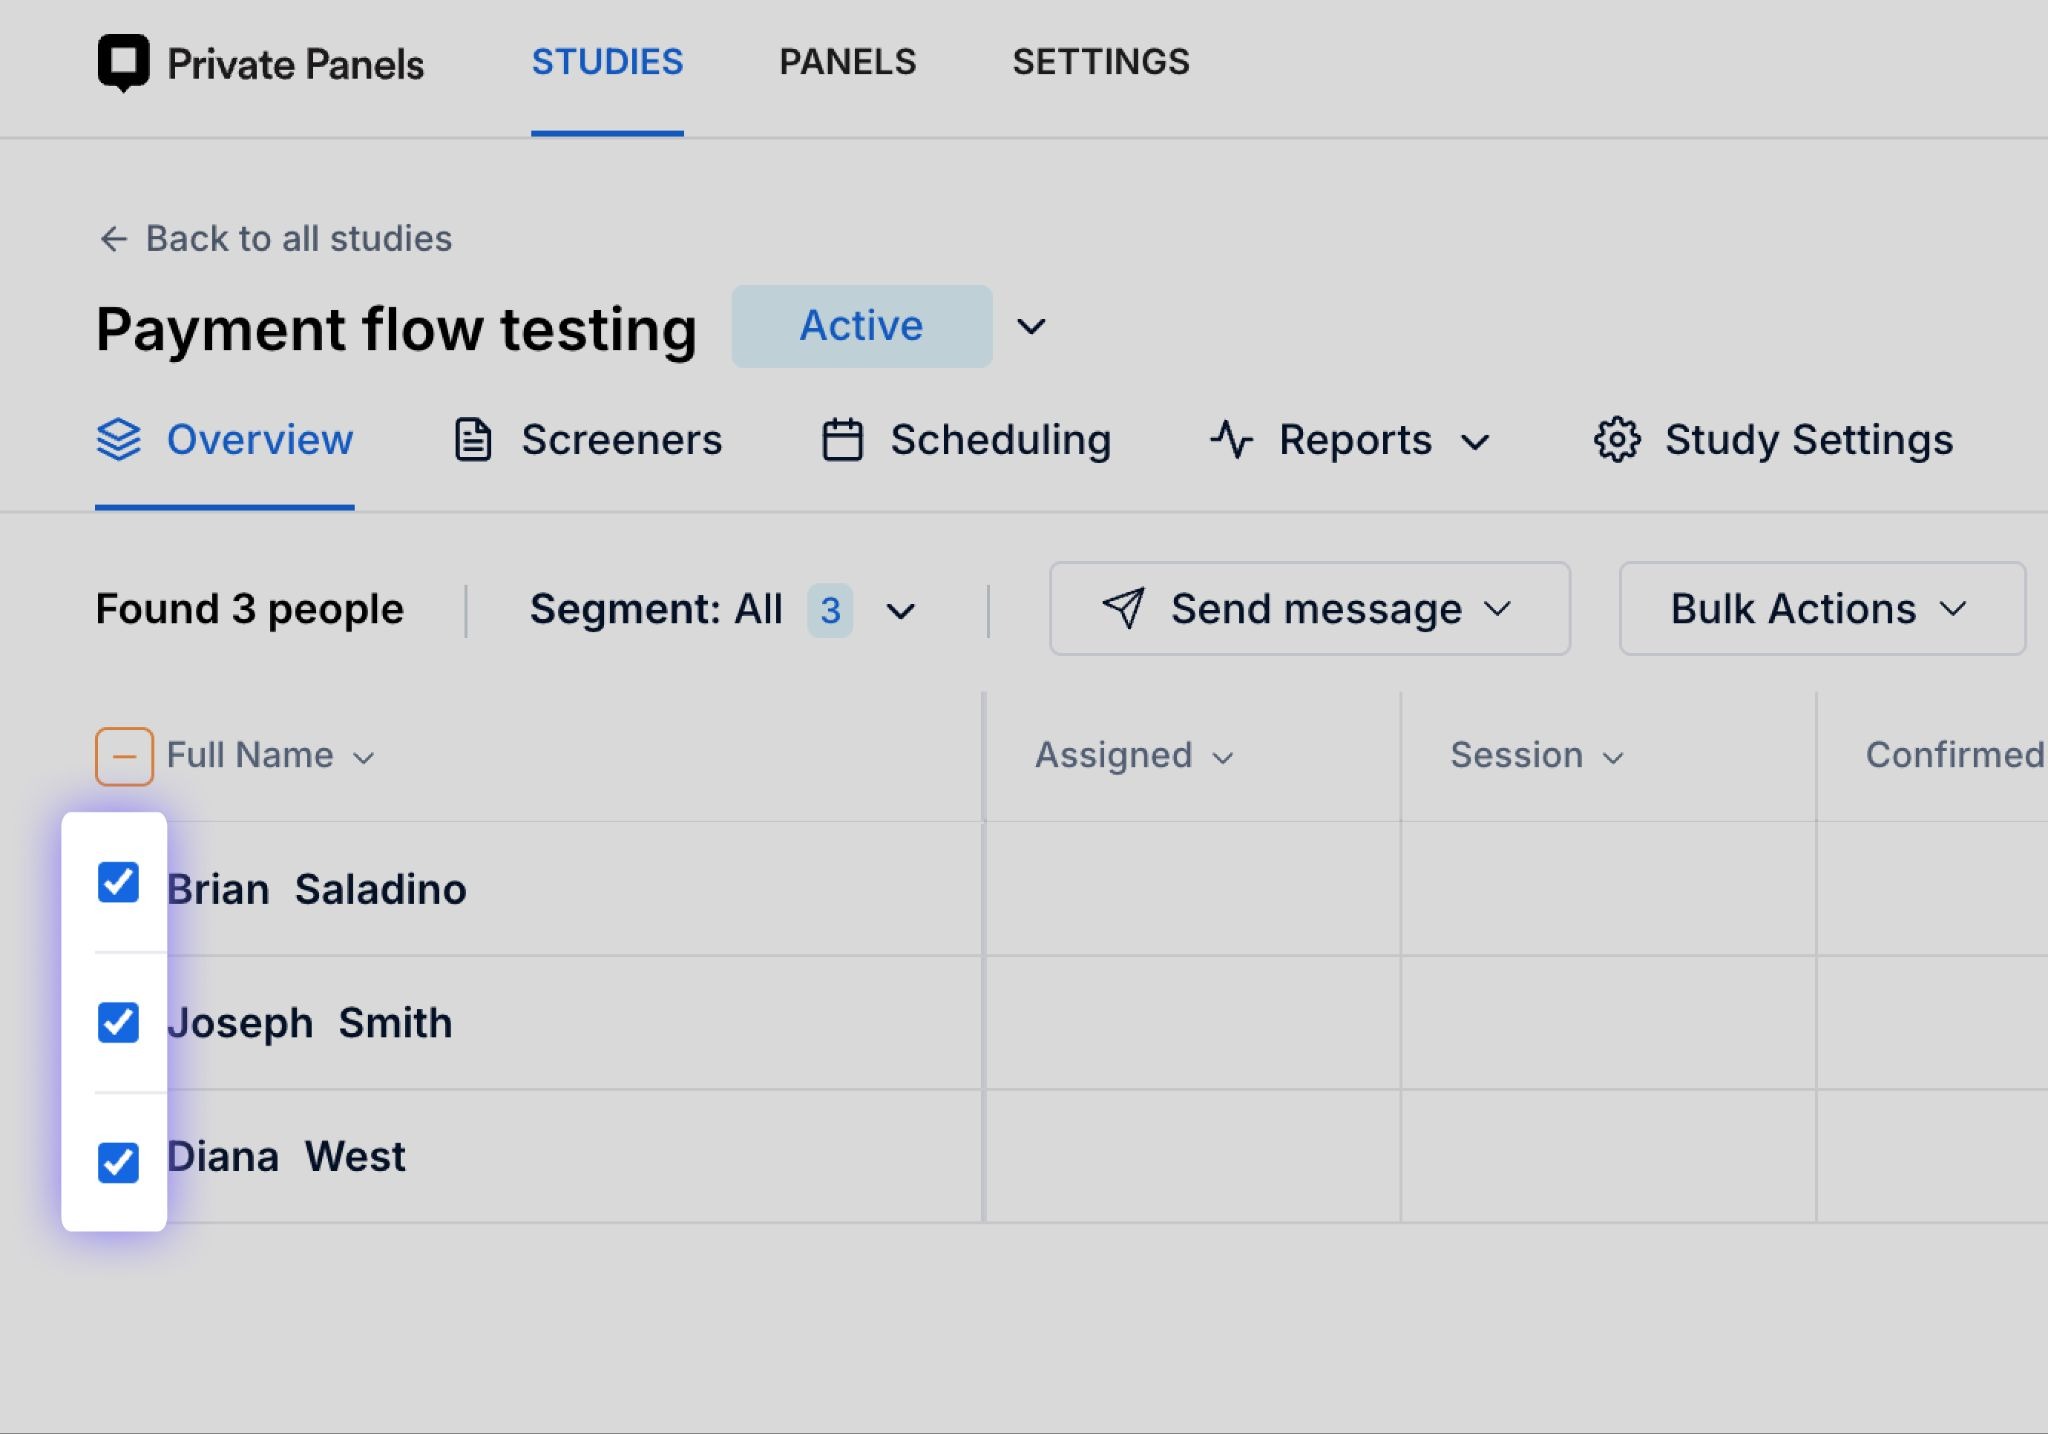Screen dimensions: 2048x1434
Task: Click the Scheduling calendar icon
Action: [842, 440]
